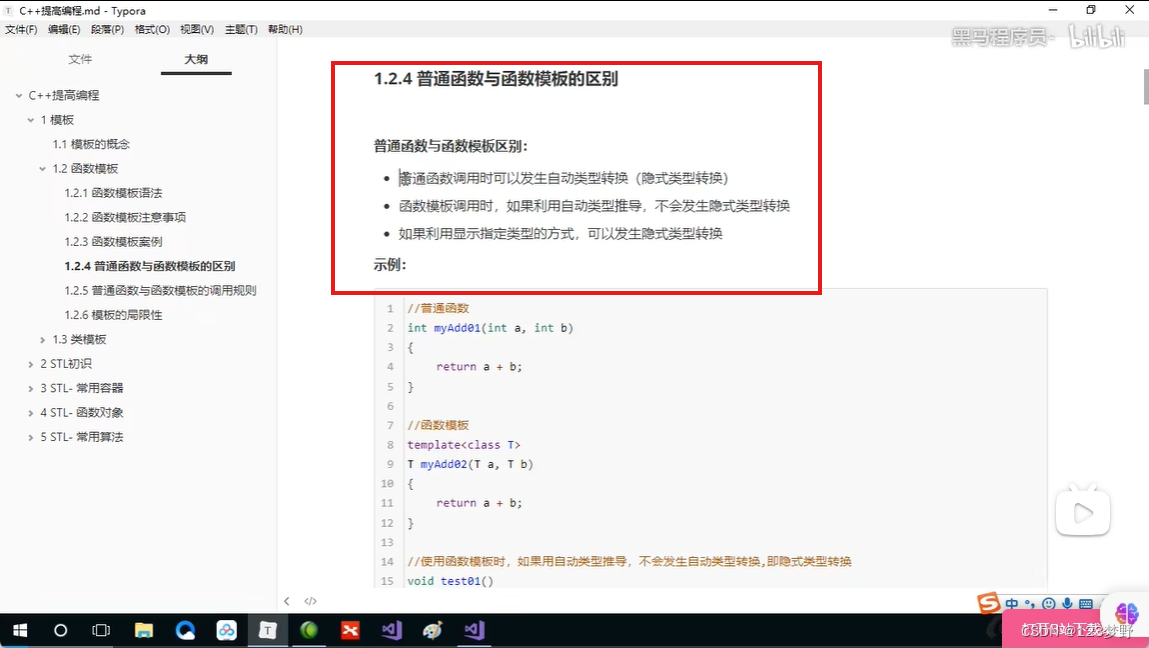Expand the 2 STL初识 section
Screen dimensions: 1149x648
click(31, 363)
